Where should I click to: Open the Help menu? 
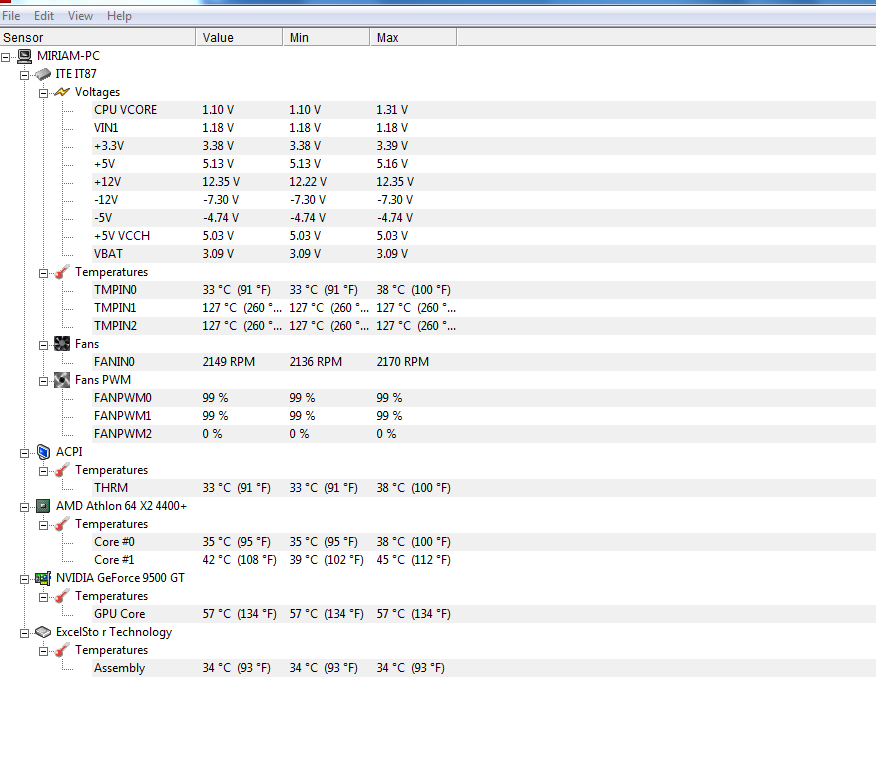click(x=119, y=16)
